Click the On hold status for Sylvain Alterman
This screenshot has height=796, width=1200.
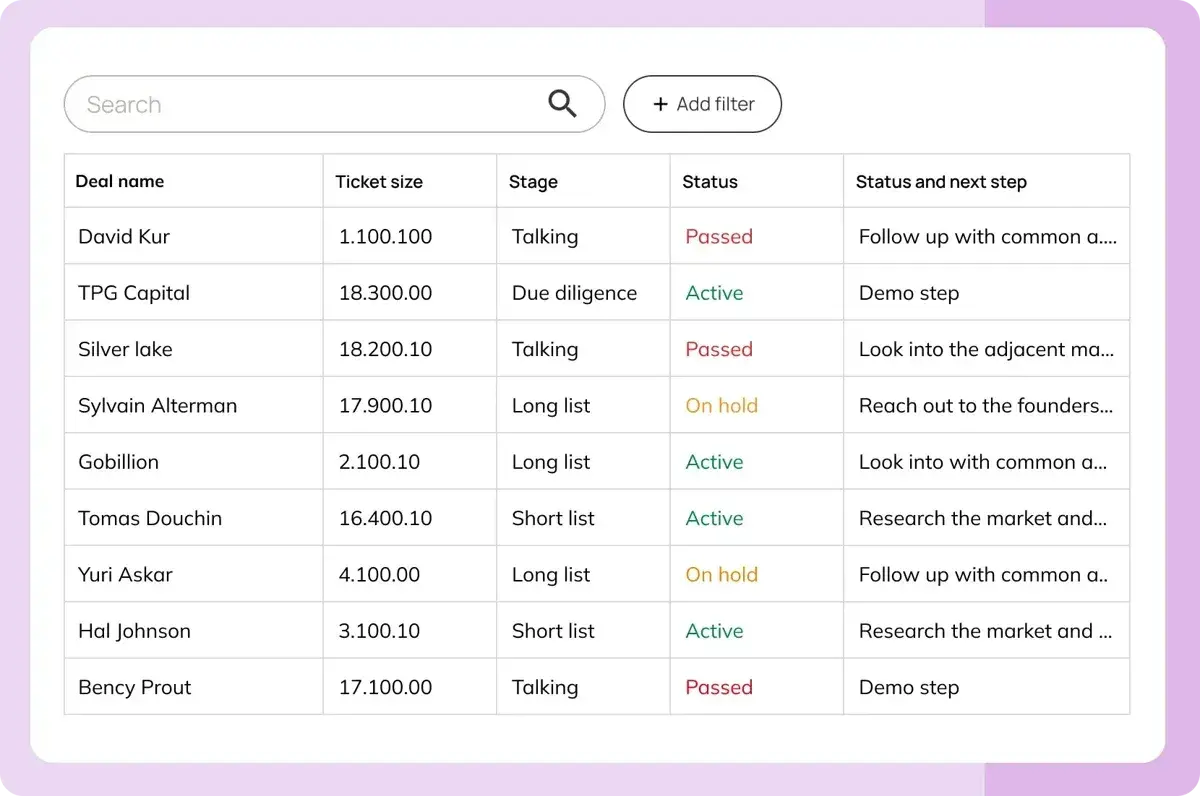click(x=722, y=405)
